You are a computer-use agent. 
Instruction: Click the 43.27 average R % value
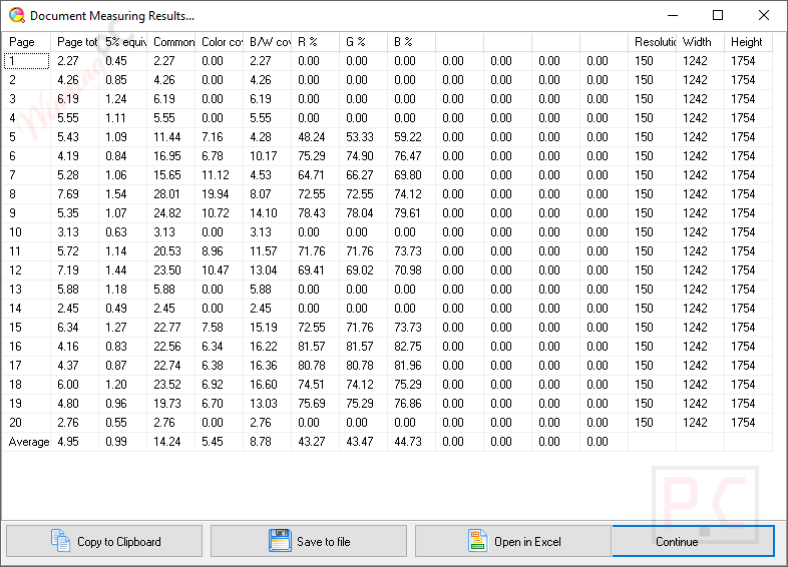coord(311,442)
